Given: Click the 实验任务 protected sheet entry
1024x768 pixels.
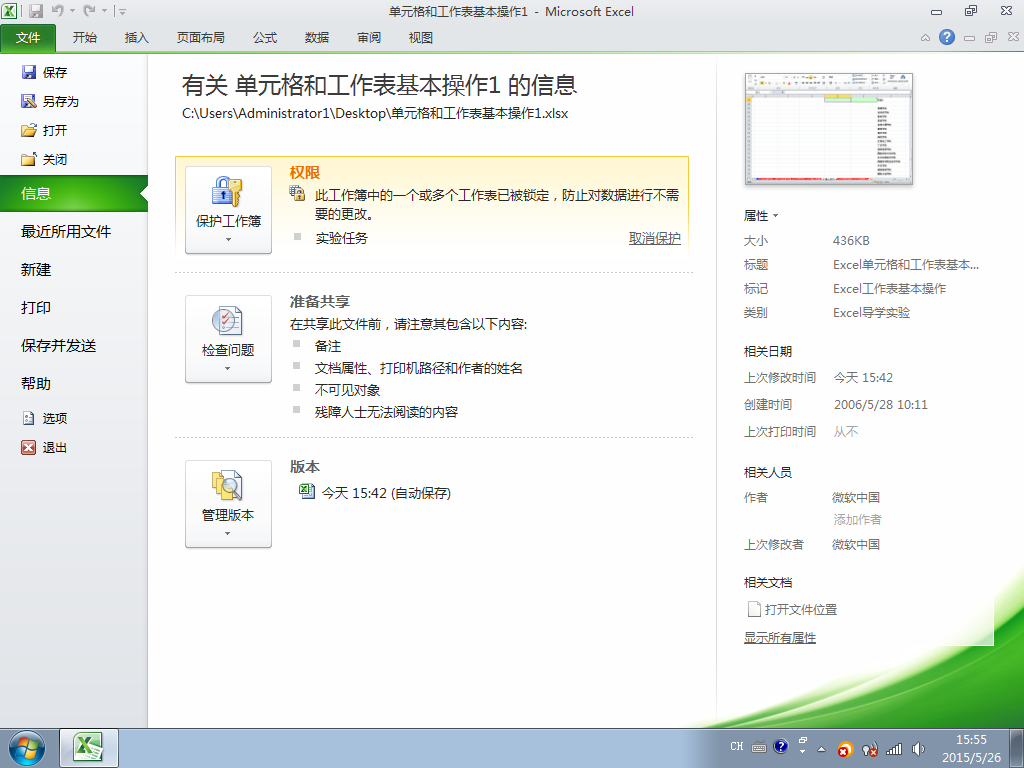Looking at the screenshot, I should point(342,238).
